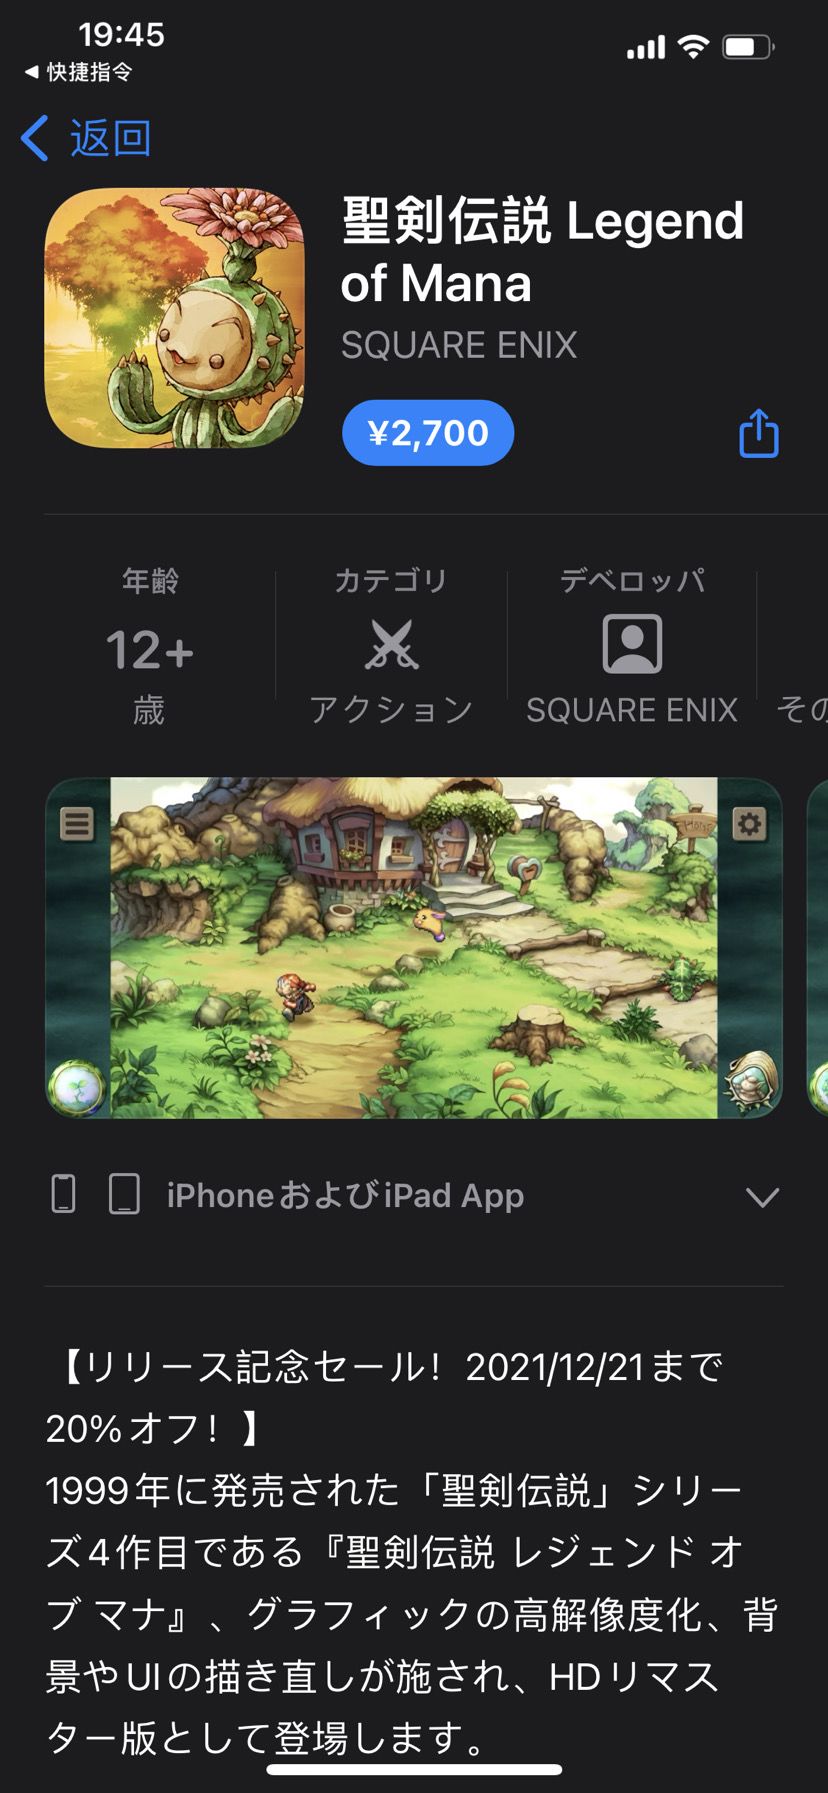Tap the Legend of Mana app icon
The width and height of the screenshot is (828, 1793).
[x=175, y=318]
